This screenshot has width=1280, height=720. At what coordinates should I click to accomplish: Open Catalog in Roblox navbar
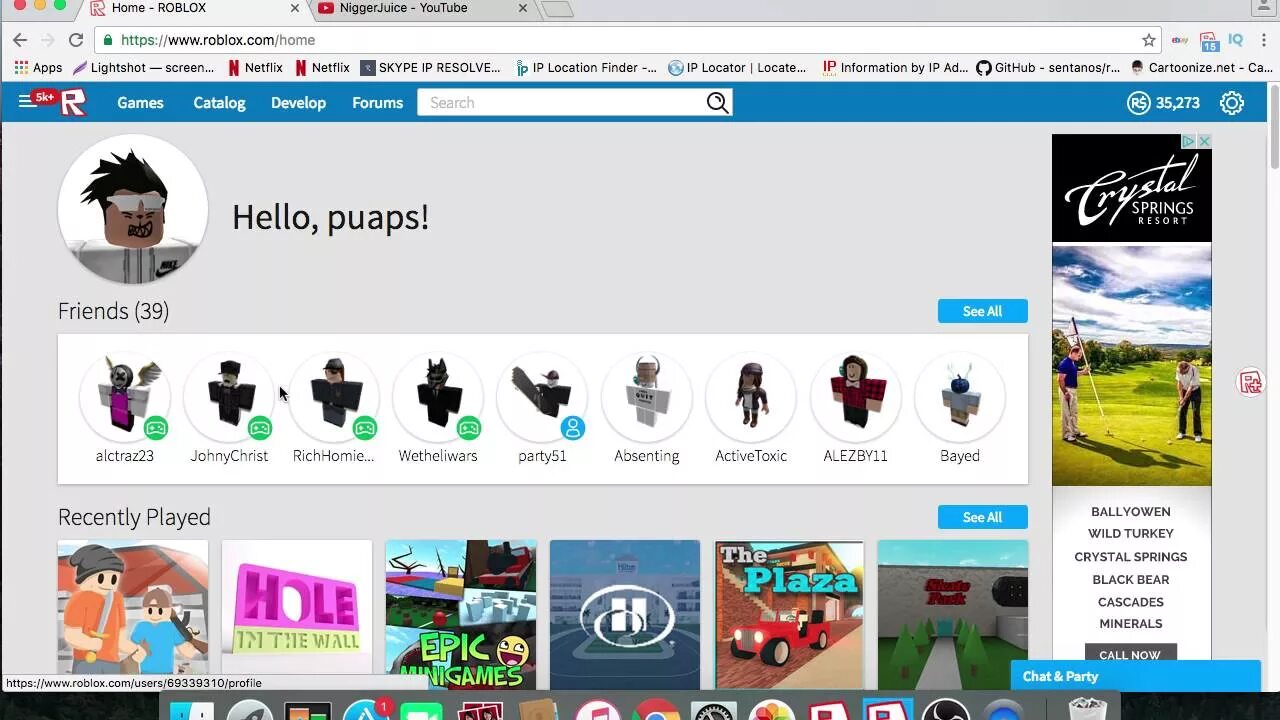pyautogui.click(x=219, y=103)
